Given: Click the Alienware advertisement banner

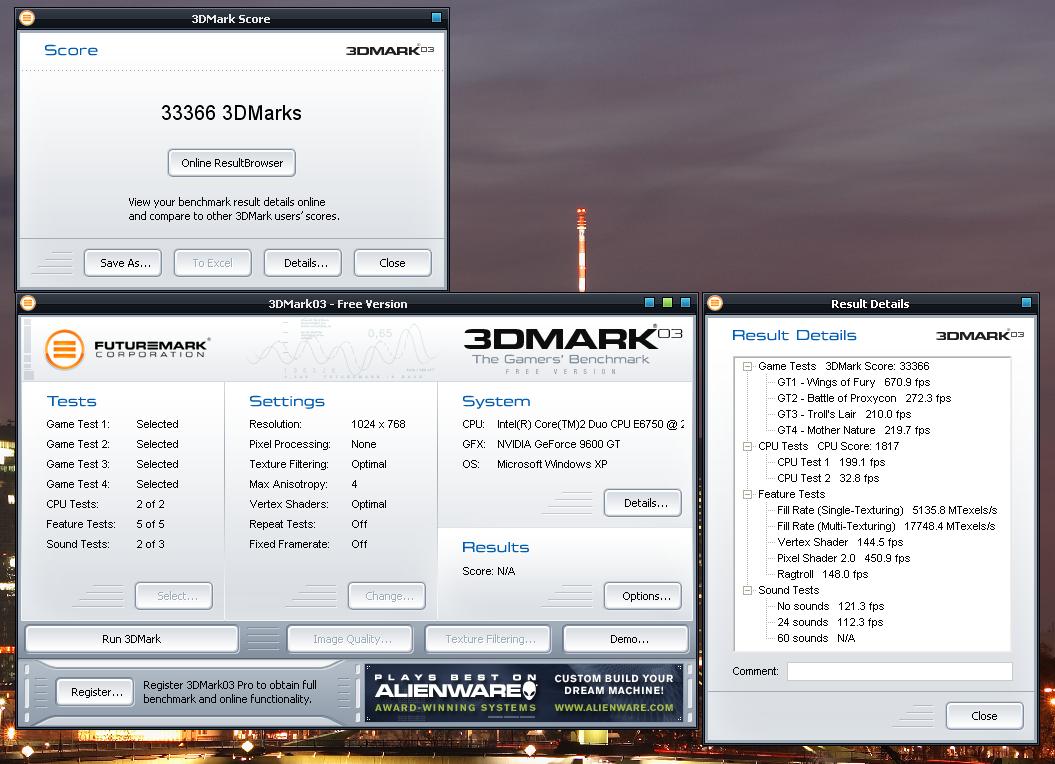Looking at the screenshot, I should [524, 693].
